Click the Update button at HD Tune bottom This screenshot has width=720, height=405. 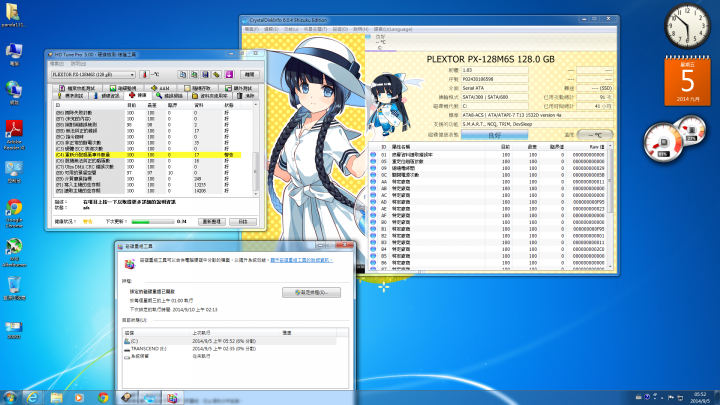click(212, 222)
